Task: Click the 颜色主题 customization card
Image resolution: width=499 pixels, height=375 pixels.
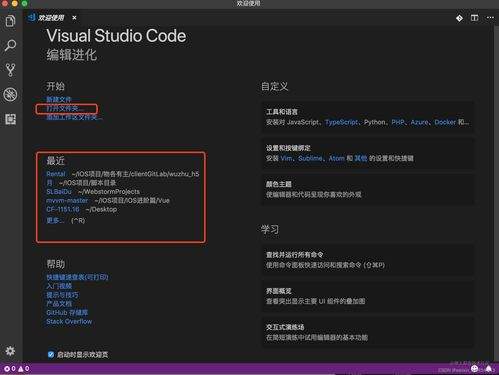Action: pyautogui.click(x=368, y=189)
